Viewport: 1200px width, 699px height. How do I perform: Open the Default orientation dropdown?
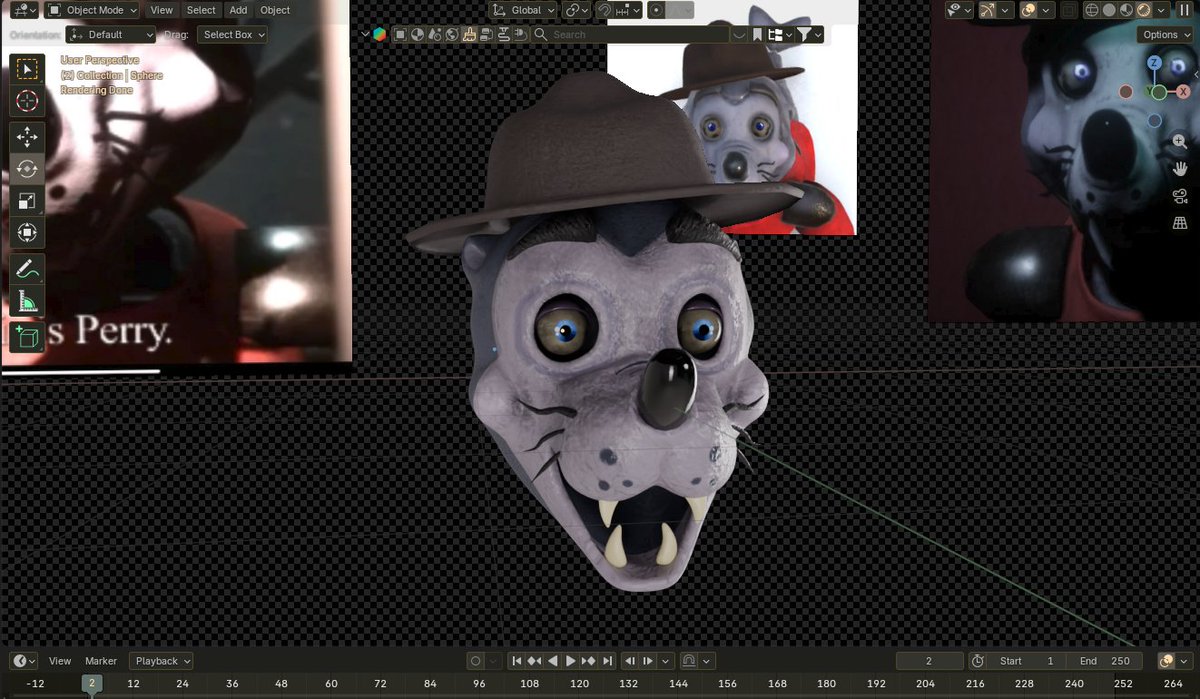click(x=110, y=34)
